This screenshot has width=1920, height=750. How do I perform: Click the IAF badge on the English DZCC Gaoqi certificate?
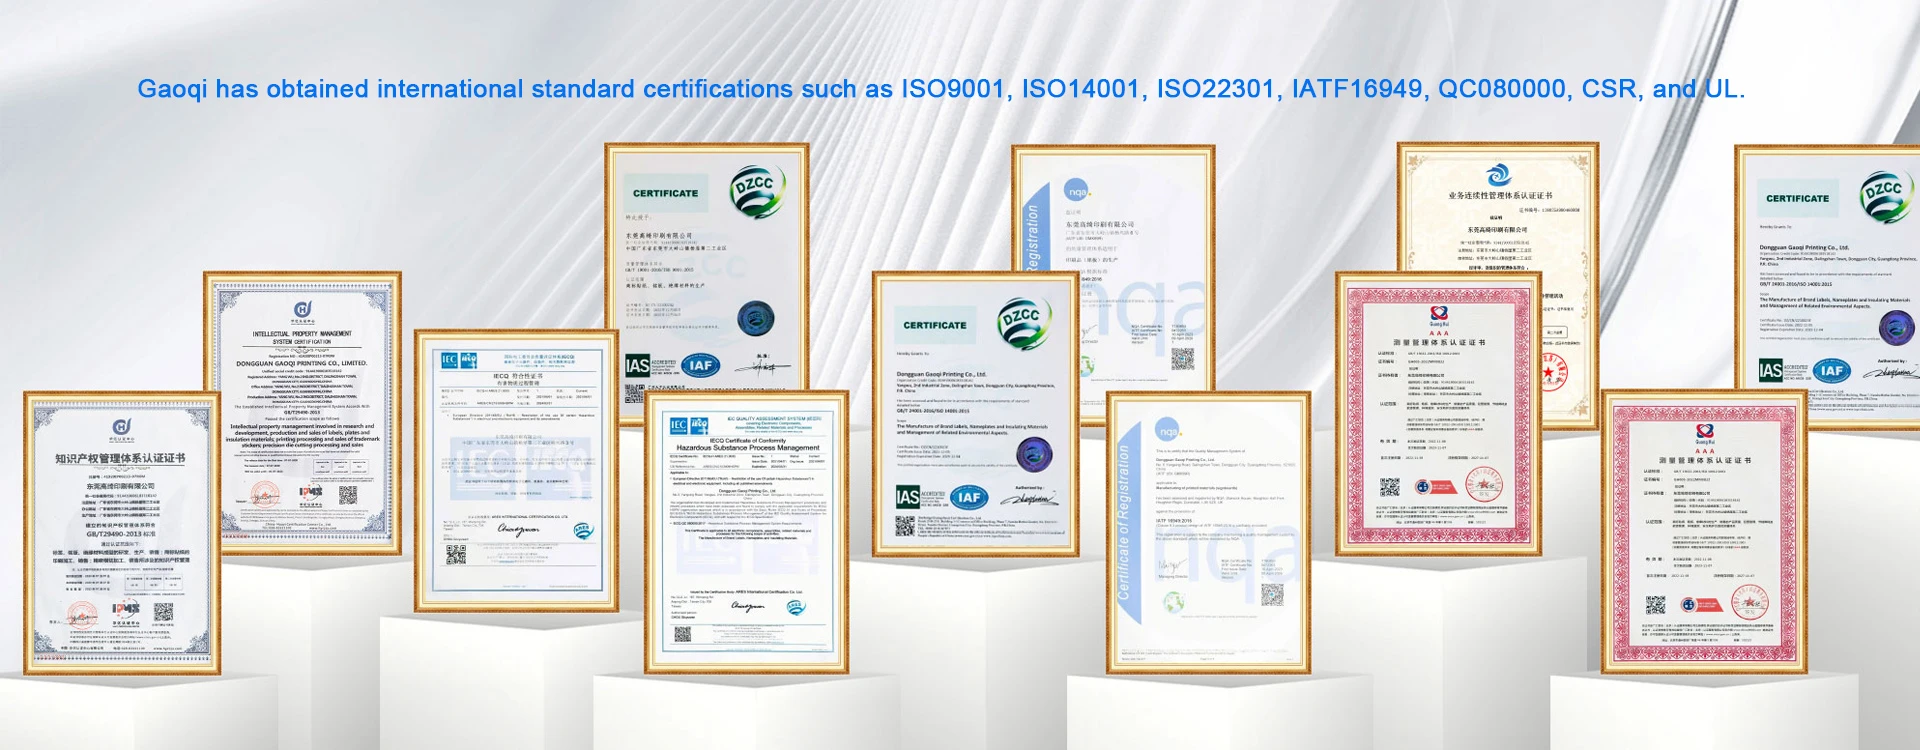click(x=970, y=497)
